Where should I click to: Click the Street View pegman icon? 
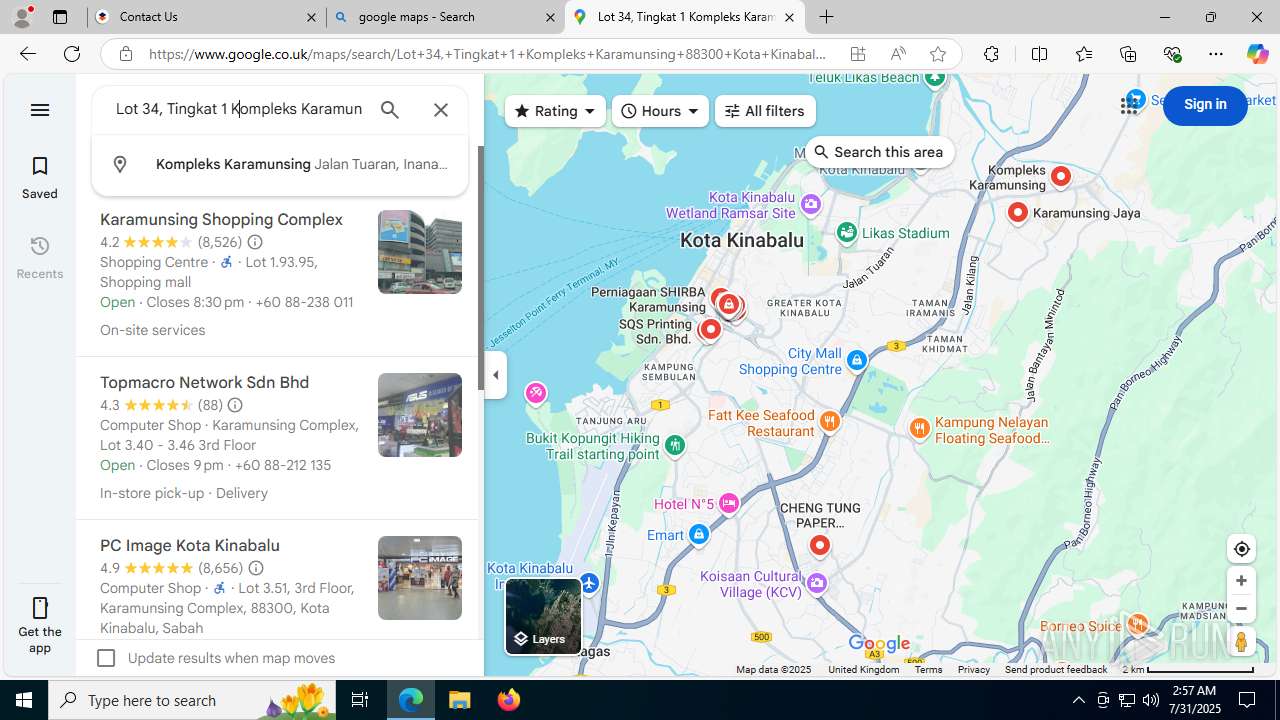coord(1241,642)
